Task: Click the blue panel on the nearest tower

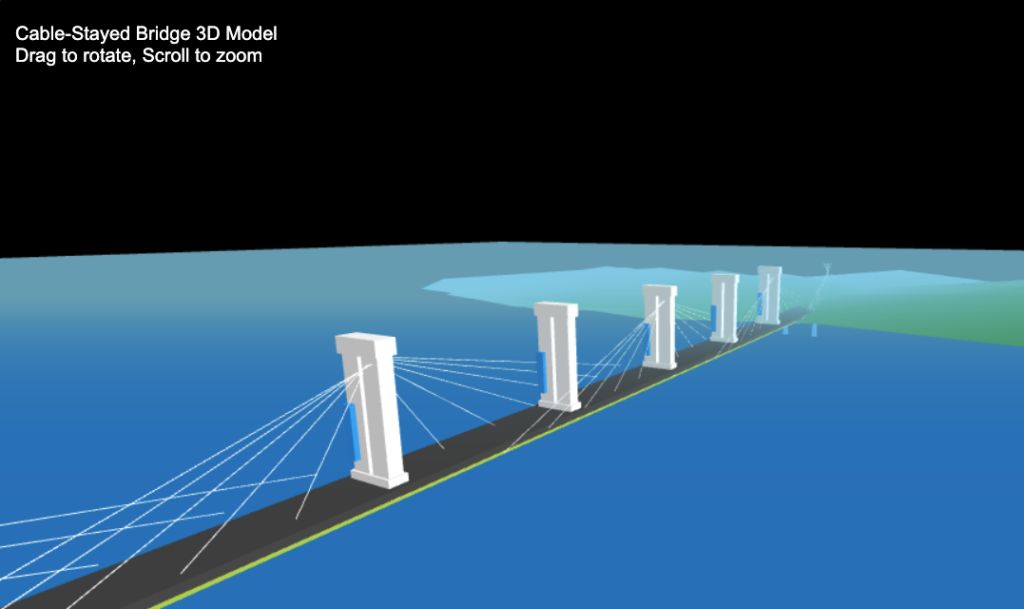Action: pyautogui.click(x=355, y=430)
